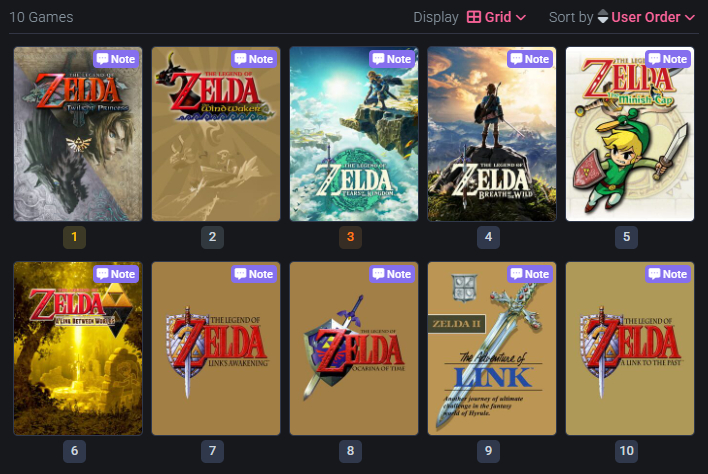Click the rank 10 number badge
The height and width of the screenshot is (474, 708).
coord(626,451)
